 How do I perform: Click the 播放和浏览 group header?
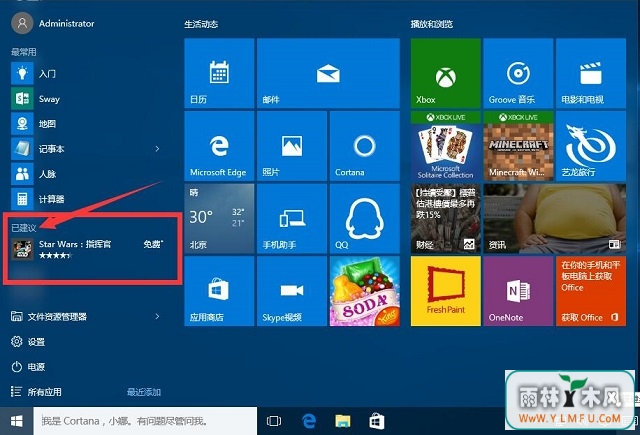(x=432, y=24)
